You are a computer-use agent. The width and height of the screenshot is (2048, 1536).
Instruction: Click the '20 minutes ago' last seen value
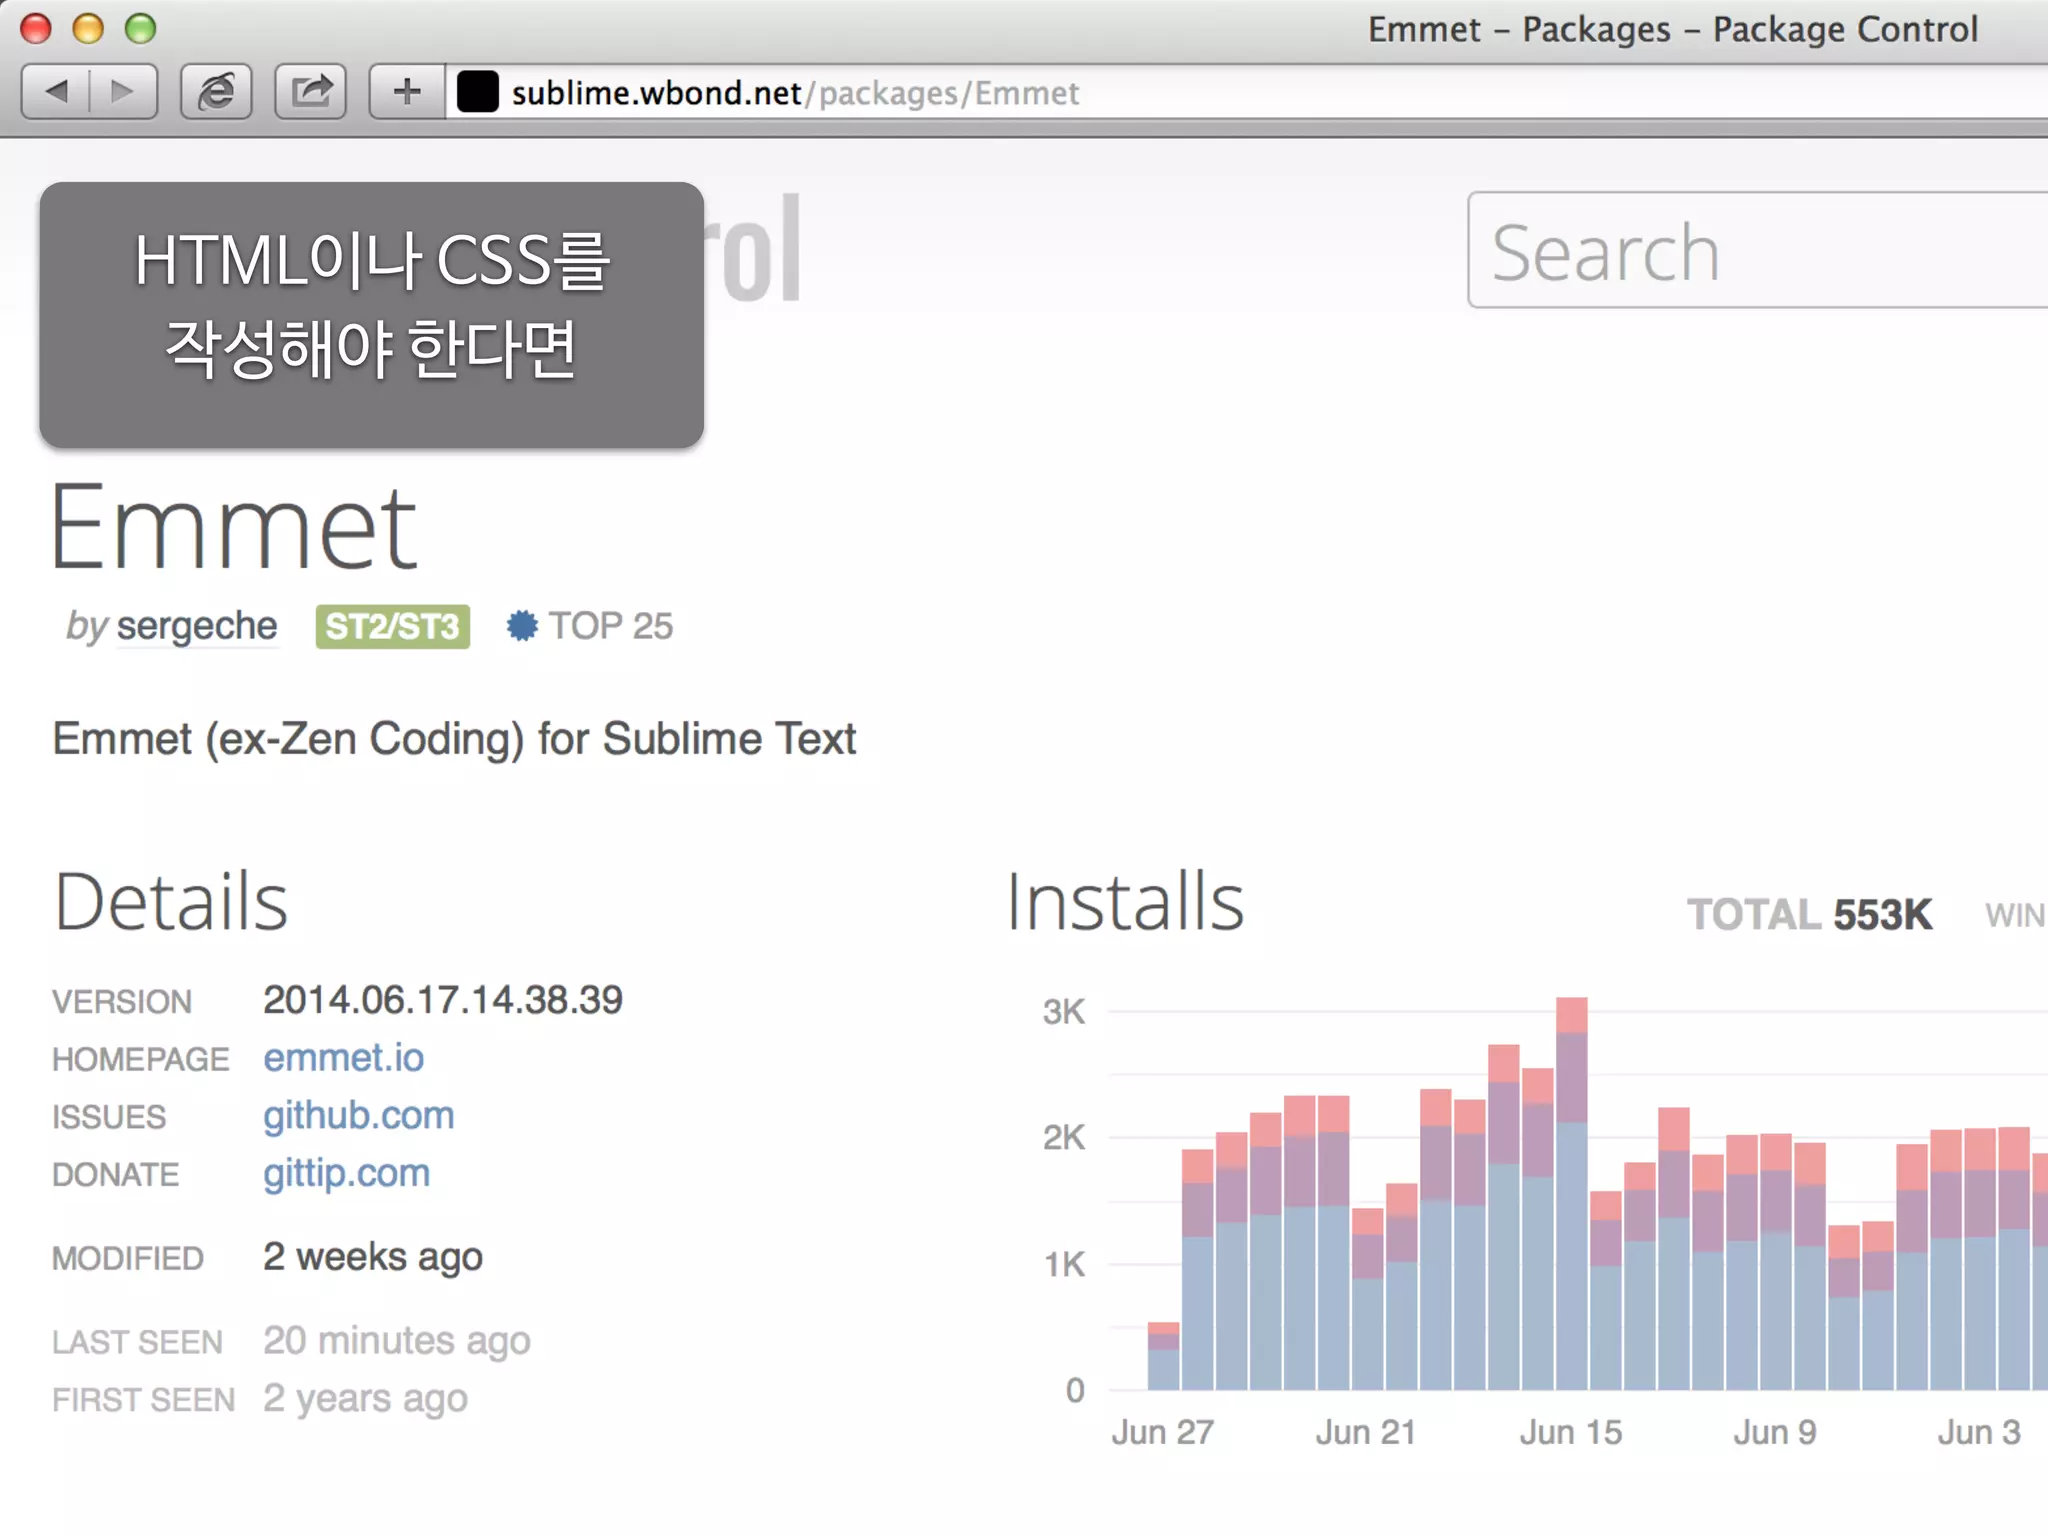(396, 1341)
